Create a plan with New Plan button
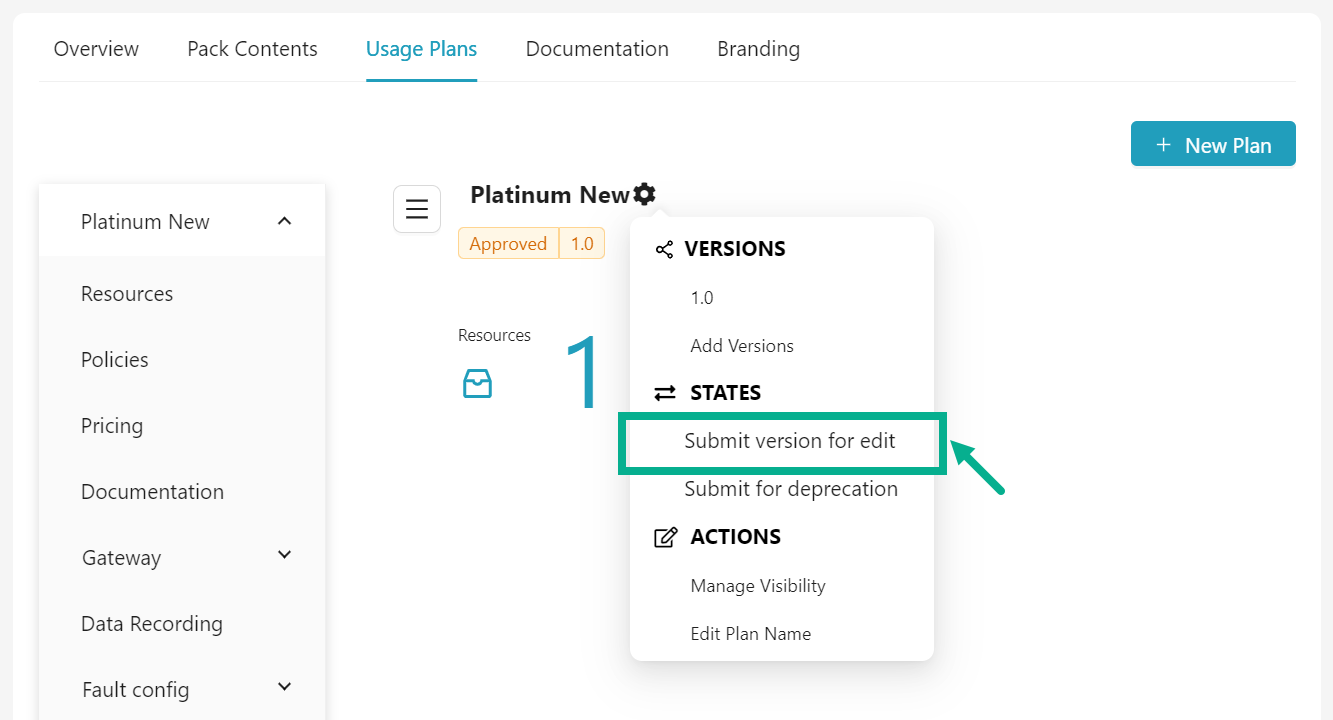Image resolution: width=1333 pixels, height=720 pixels. (1212, 145)
